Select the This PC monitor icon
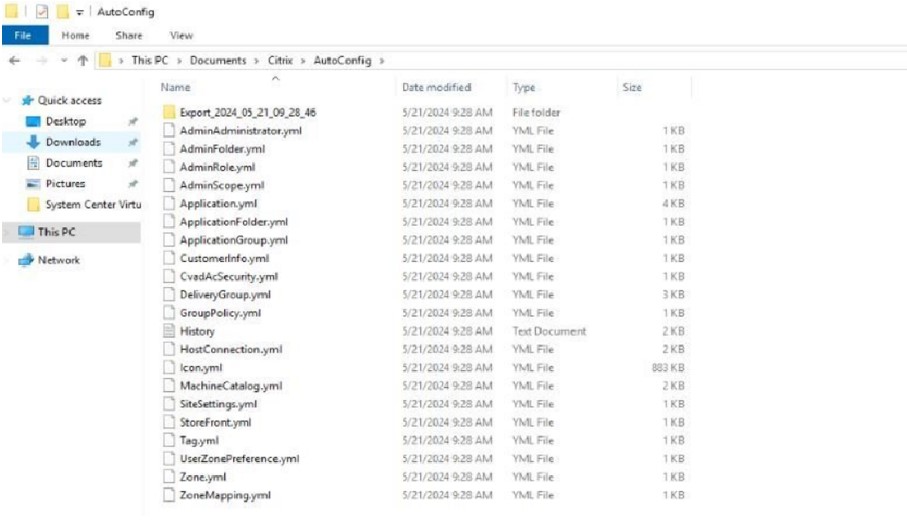 26,232
